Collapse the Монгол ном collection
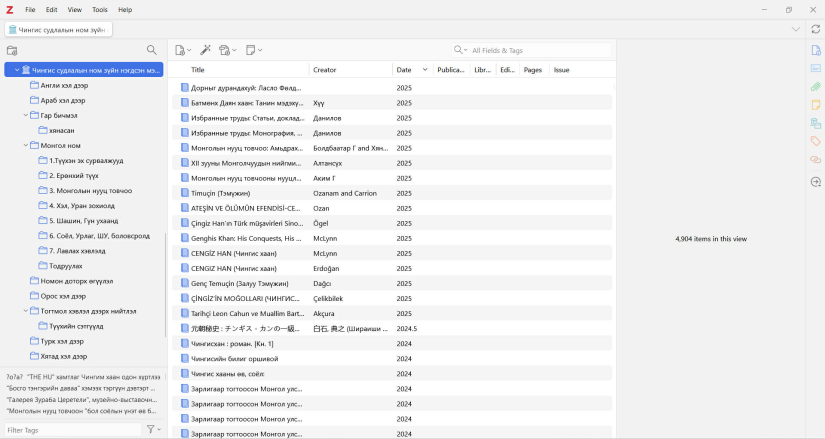The width and height of the screenshot is (825, 439). (25, 145)
